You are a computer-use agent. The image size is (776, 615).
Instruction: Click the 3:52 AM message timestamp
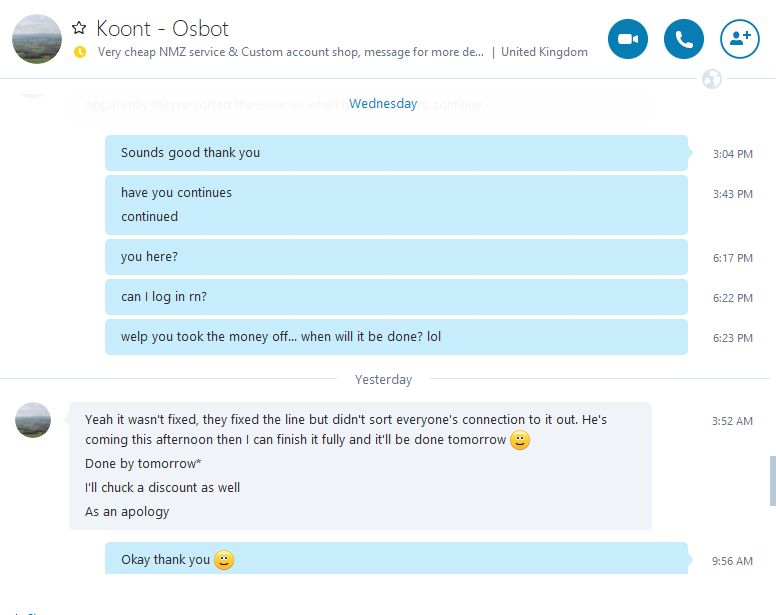click(x=732, y=421)
